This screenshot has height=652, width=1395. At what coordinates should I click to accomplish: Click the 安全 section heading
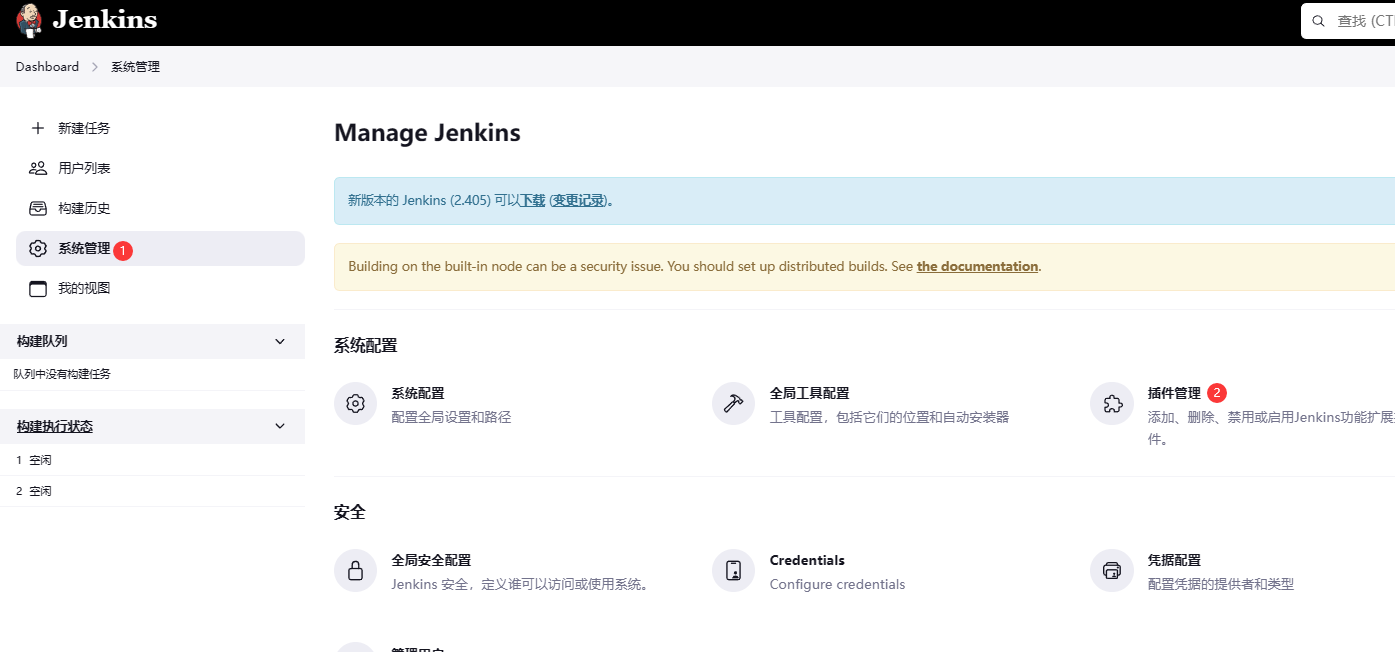[350, 513]
